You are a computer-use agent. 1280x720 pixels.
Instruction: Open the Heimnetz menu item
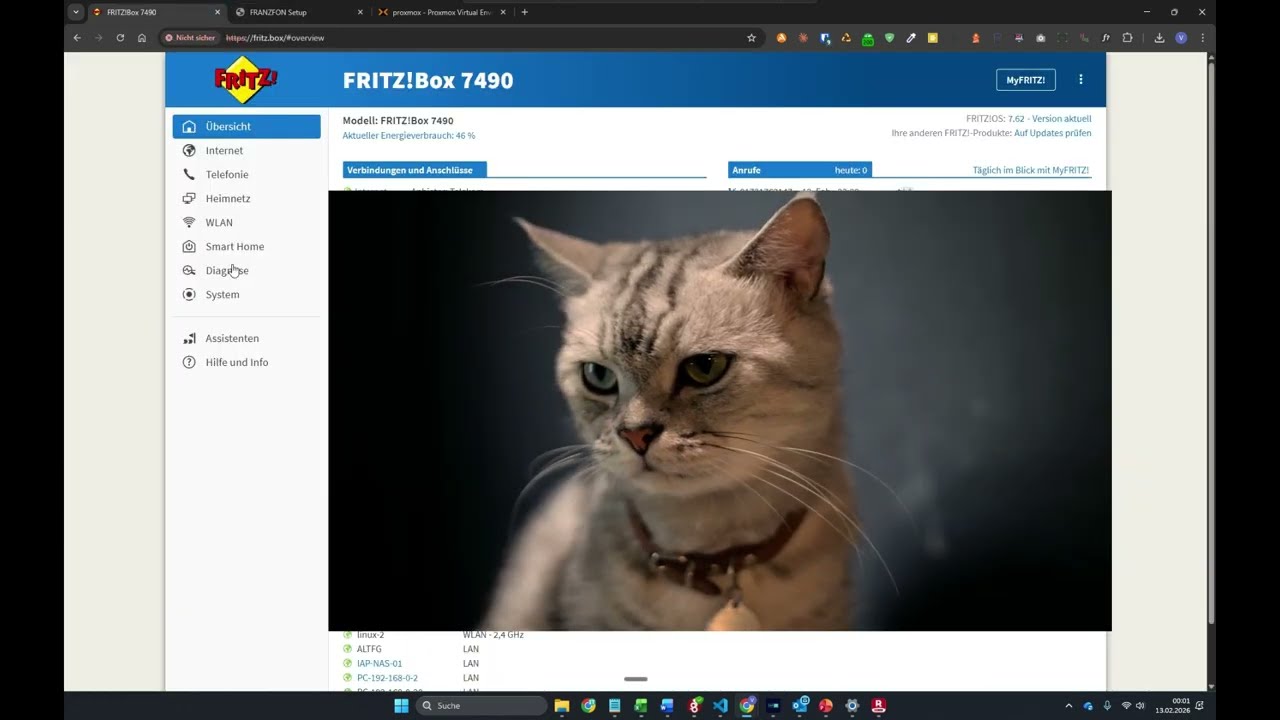[246, 199]
